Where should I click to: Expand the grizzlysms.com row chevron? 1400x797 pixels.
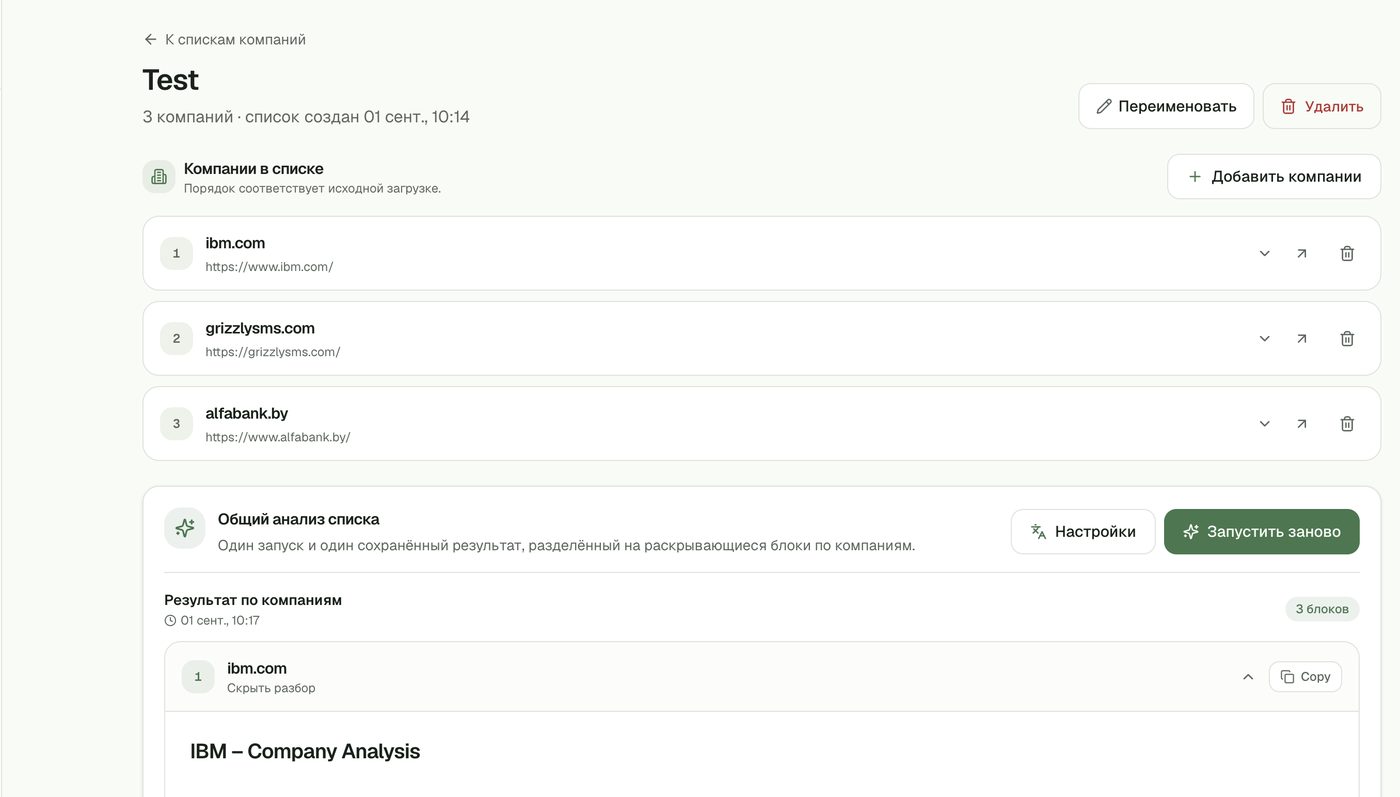(1265, 339)
